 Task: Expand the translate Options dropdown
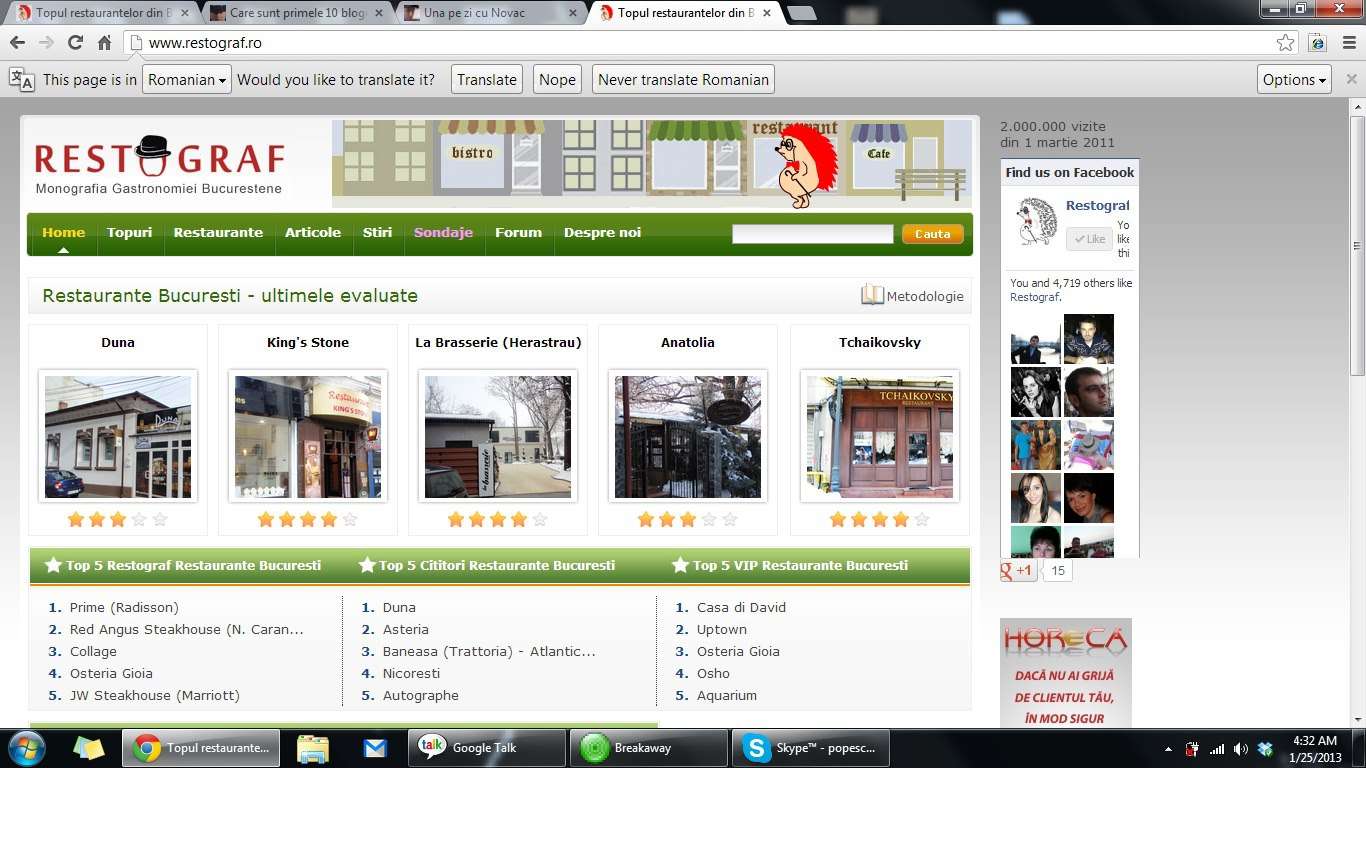[1294, 80]
